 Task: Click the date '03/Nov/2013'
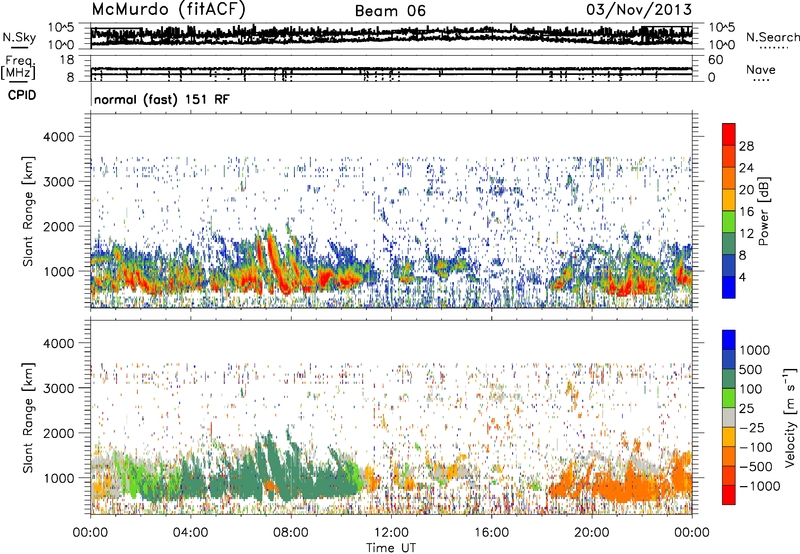[x=639, y=9]
